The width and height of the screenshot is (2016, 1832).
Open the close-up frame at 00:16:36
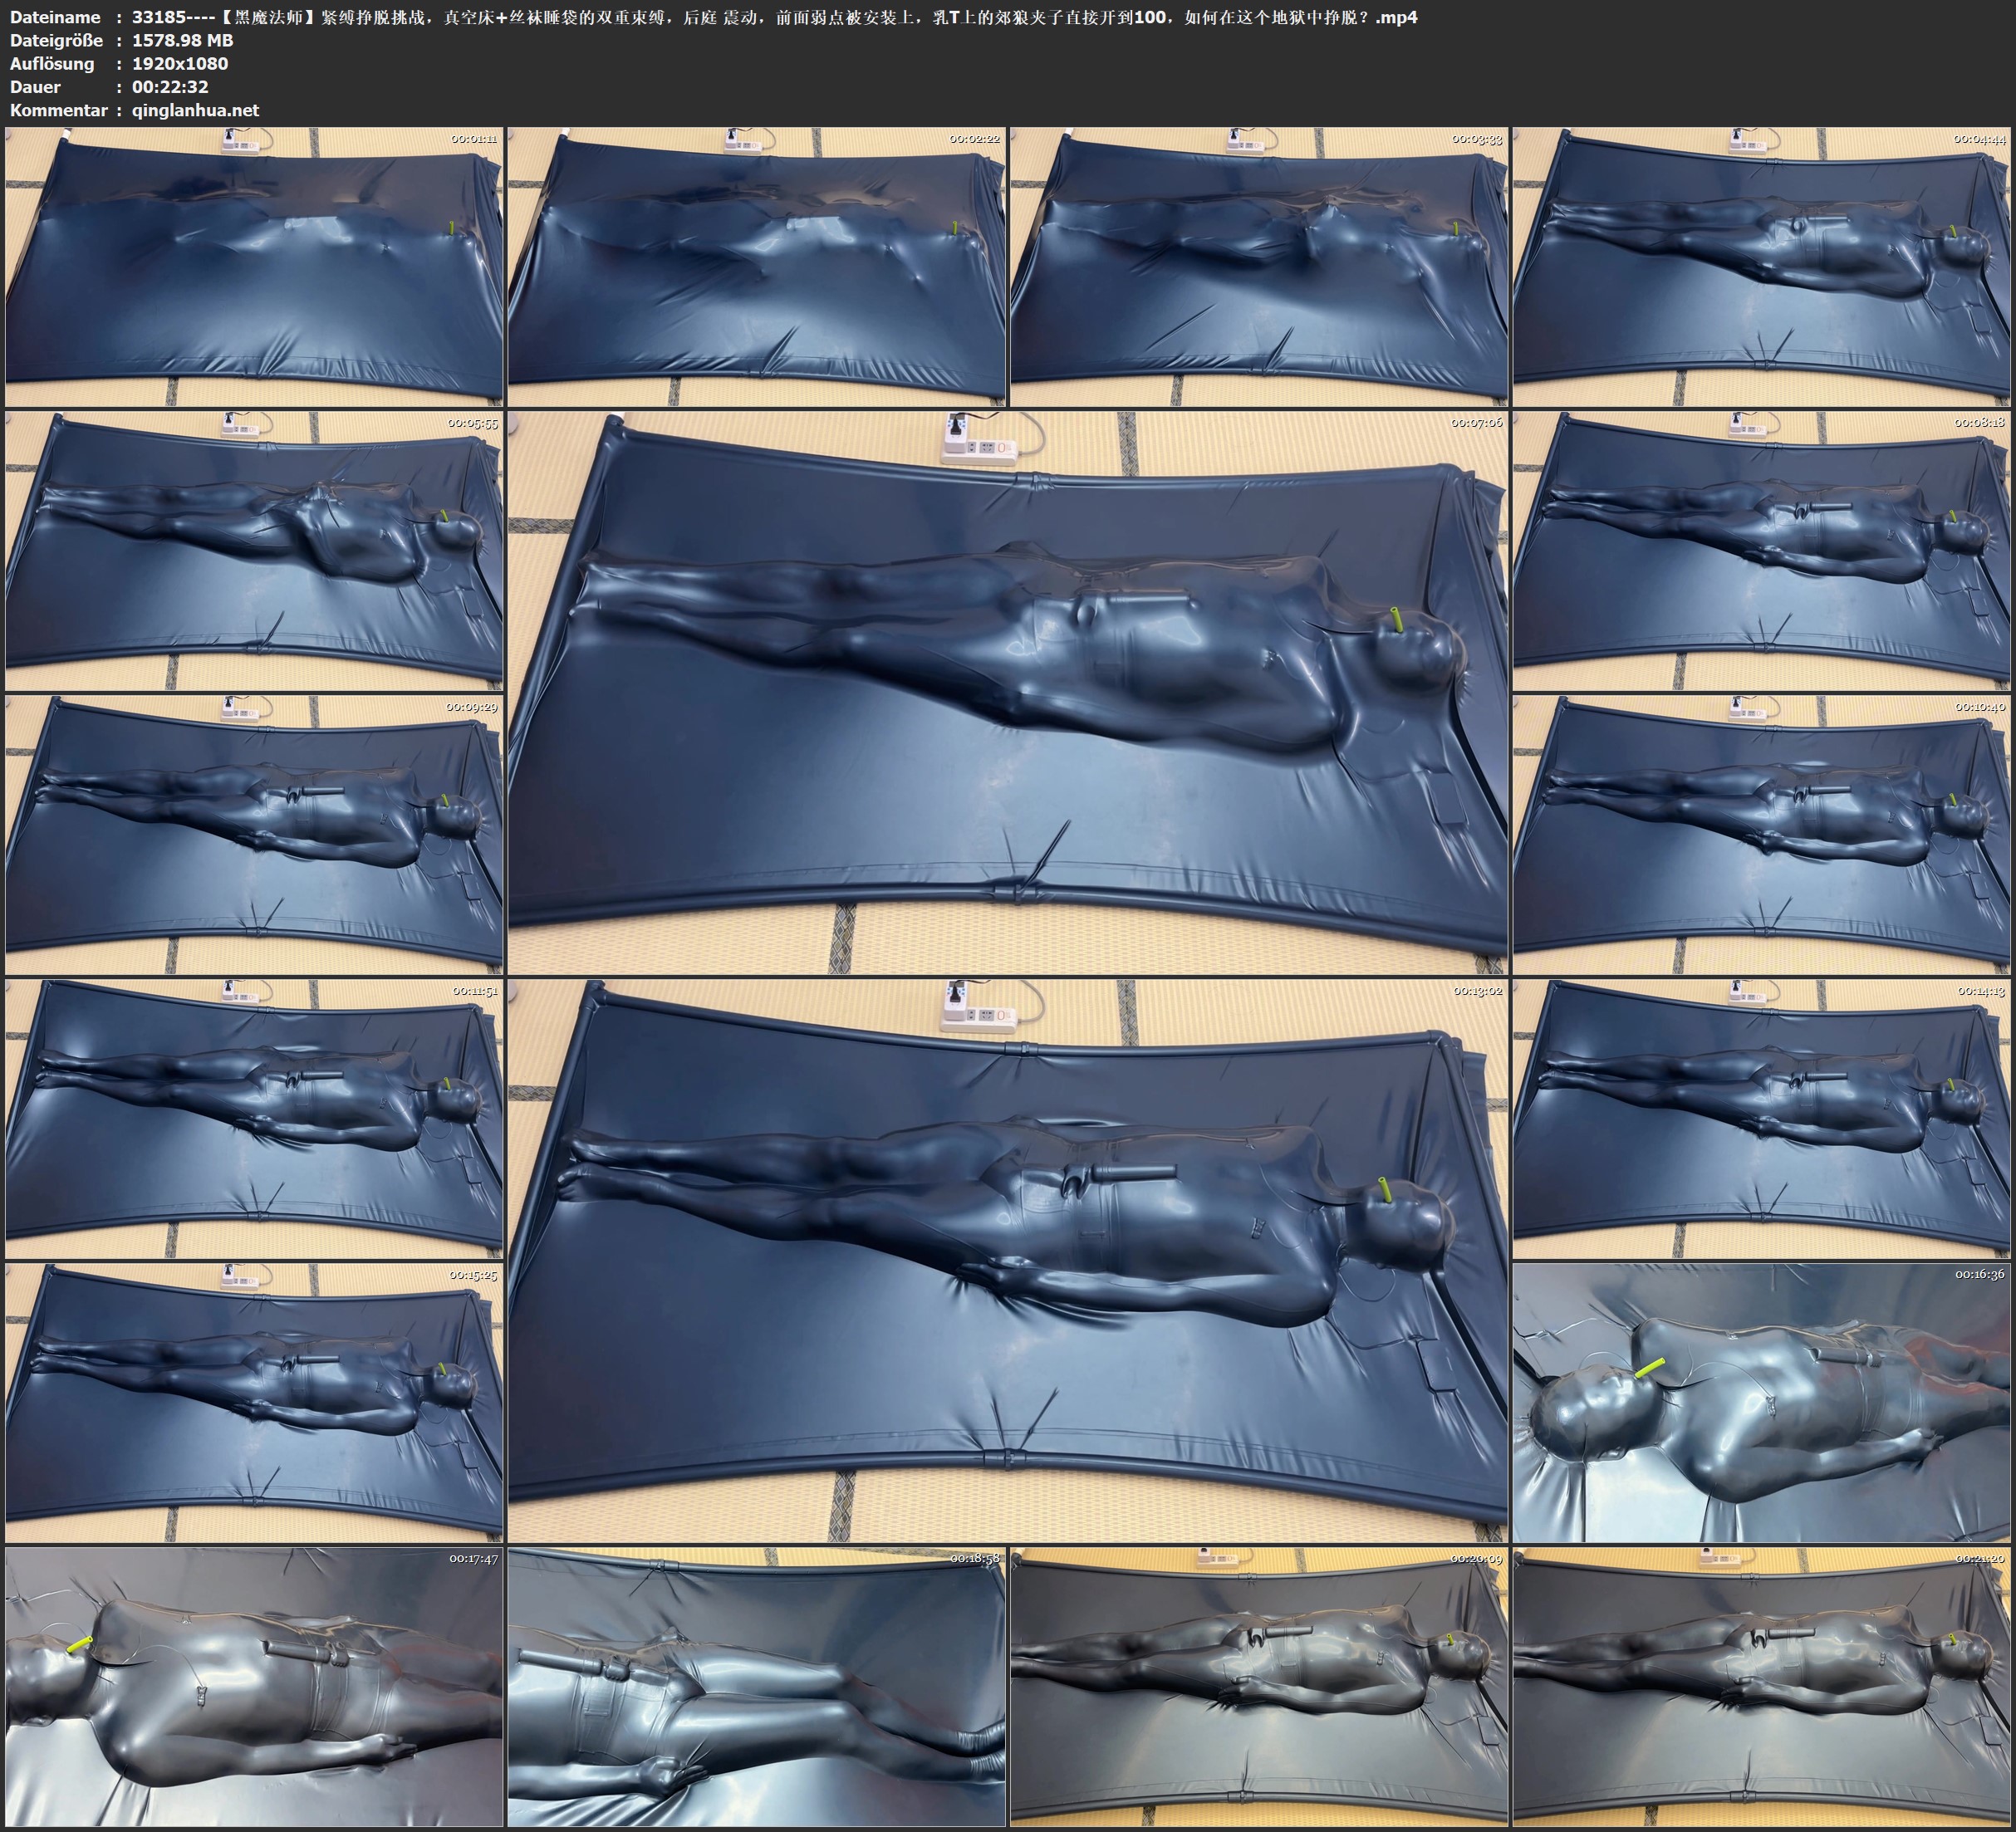click(1761, 1403)
